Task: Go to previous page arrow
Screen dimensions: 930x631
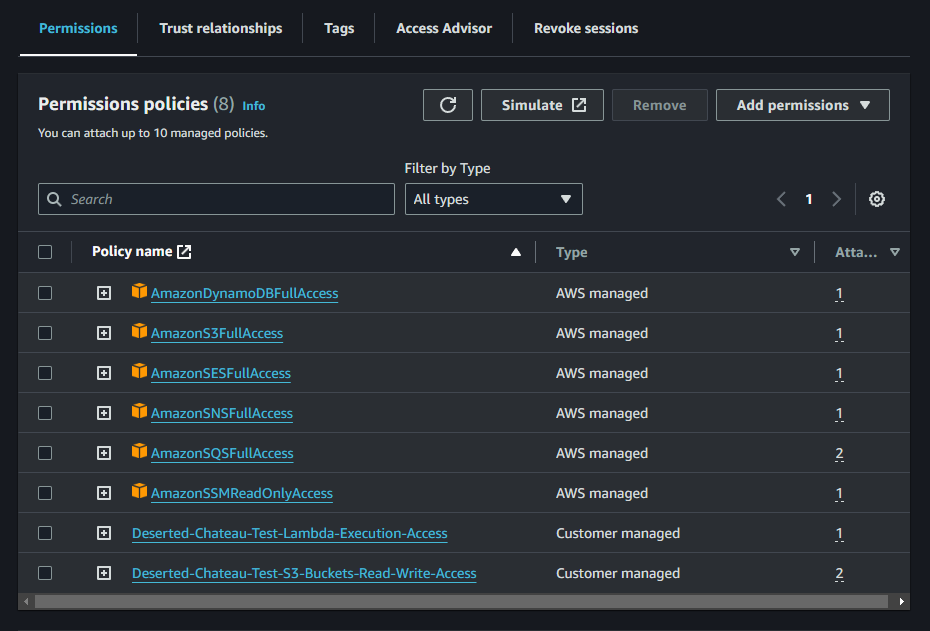Action: pyautogui.click(x=782, y=199)
